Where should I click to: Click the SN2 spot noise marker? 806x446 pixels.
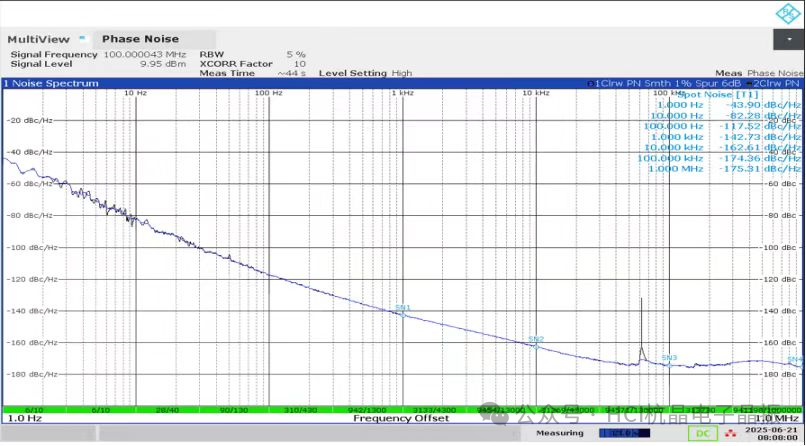(x=536, y=341)
